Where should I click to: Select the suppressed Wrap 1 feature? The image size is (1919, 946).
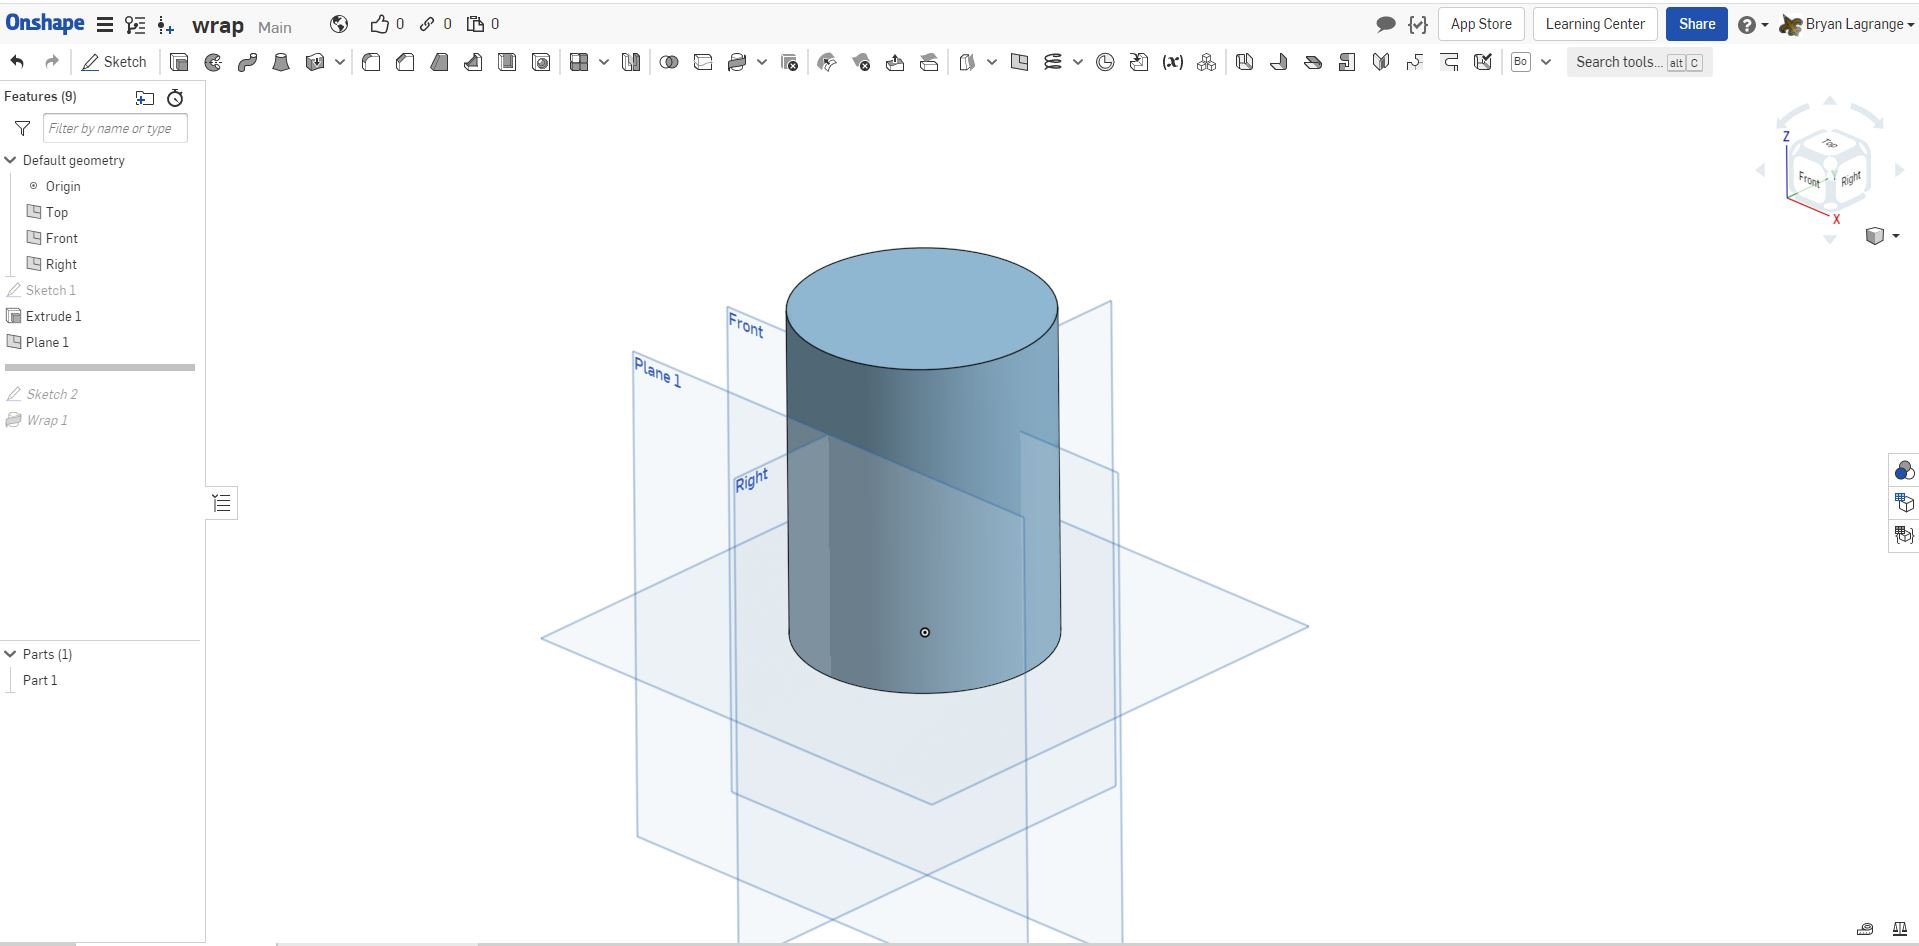(47, 420)
